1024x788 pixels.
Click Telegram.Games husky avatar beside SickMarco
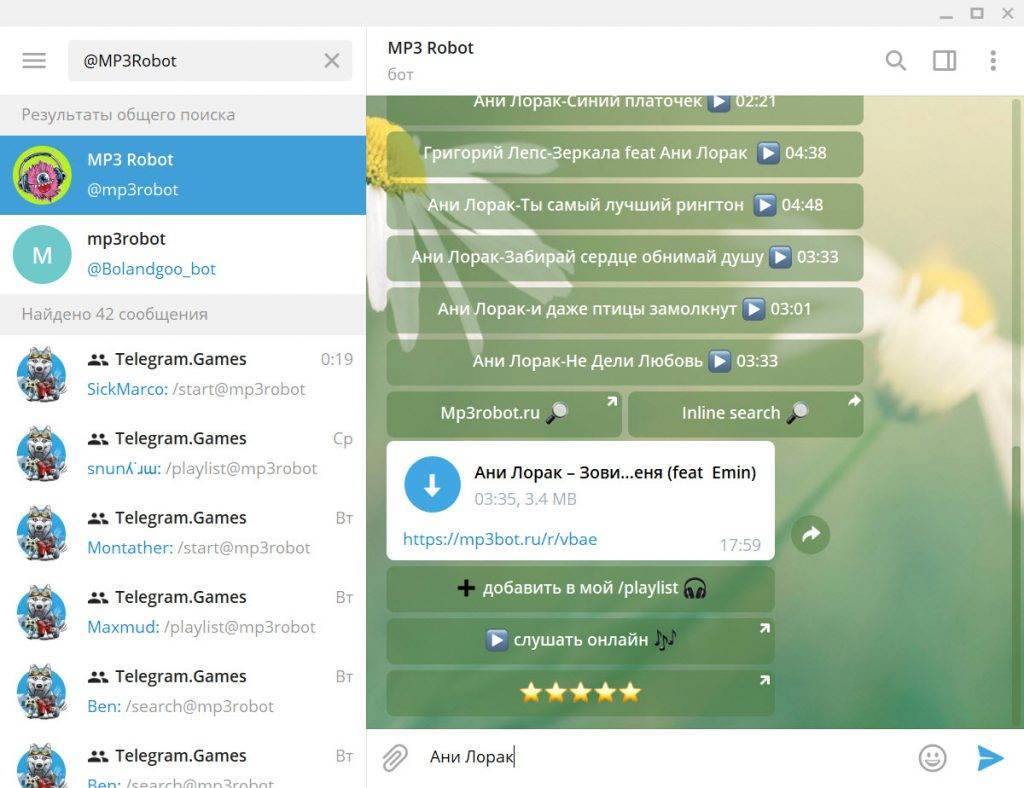pyautogui.click(x=41, y=374)
